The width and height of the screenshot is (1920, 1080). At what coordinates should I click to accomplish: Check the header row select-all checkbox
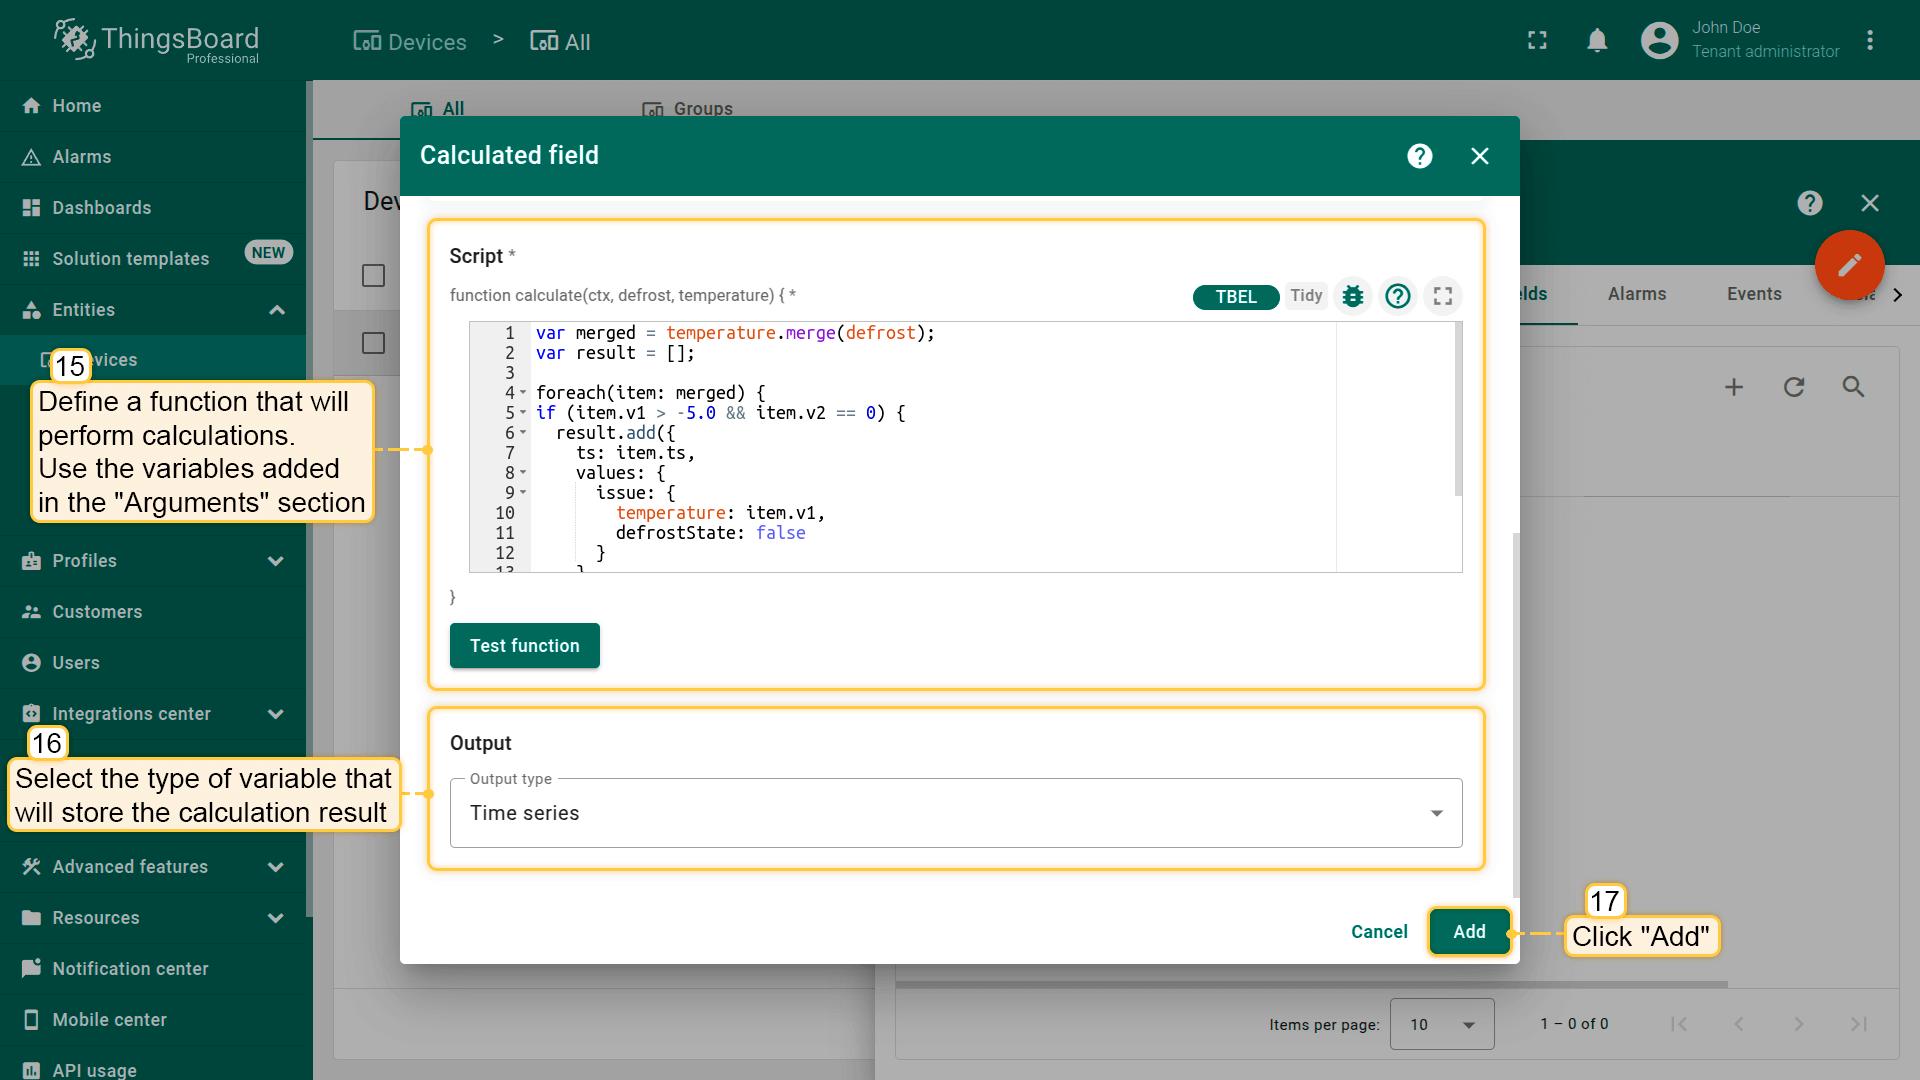(373, 276)
